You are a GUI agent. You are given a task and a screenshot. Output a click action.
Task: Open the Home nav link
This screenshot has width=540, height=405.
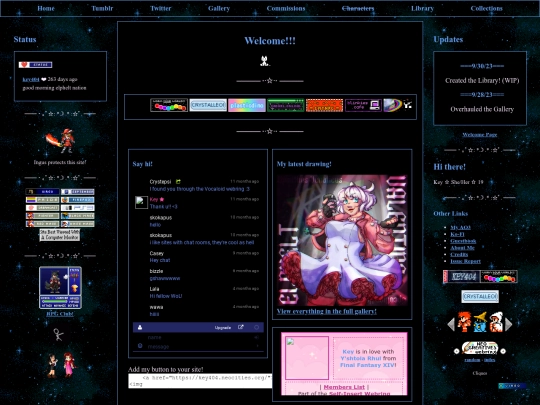coord(46,8)
